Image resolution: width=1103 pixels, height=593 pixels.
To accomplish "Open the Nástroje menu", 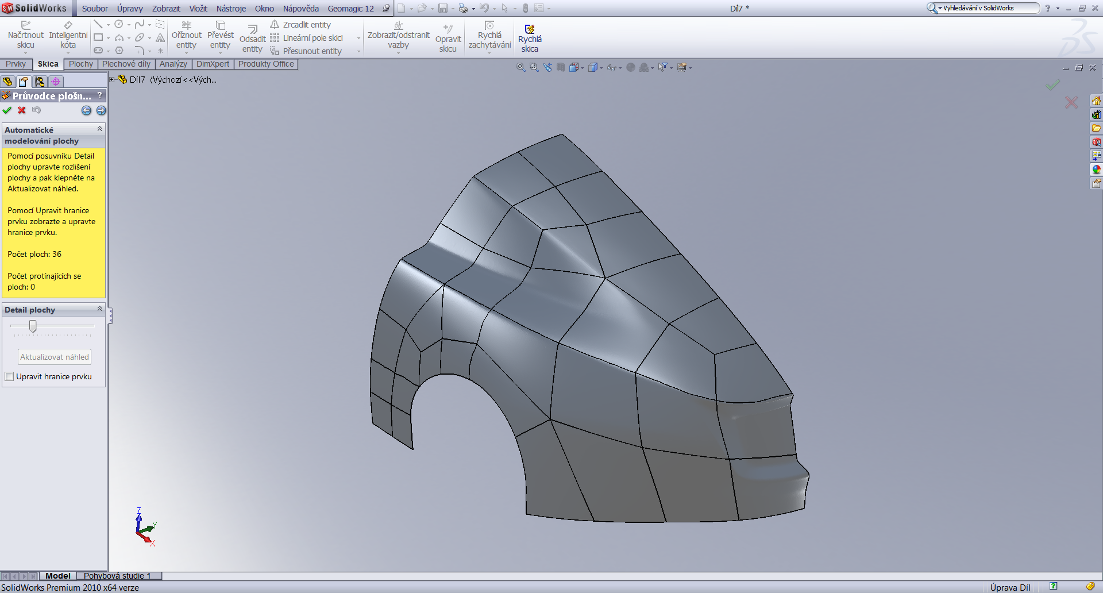I will pyautogui.click(x=231, y=8).
